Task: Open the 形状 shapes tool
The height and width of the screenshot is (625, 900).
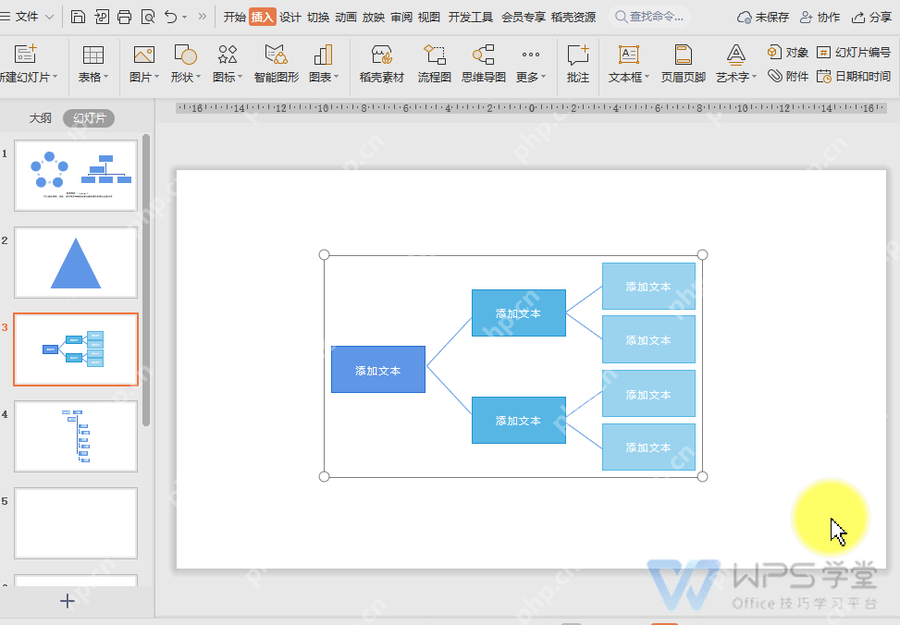Action: point(185,63)
